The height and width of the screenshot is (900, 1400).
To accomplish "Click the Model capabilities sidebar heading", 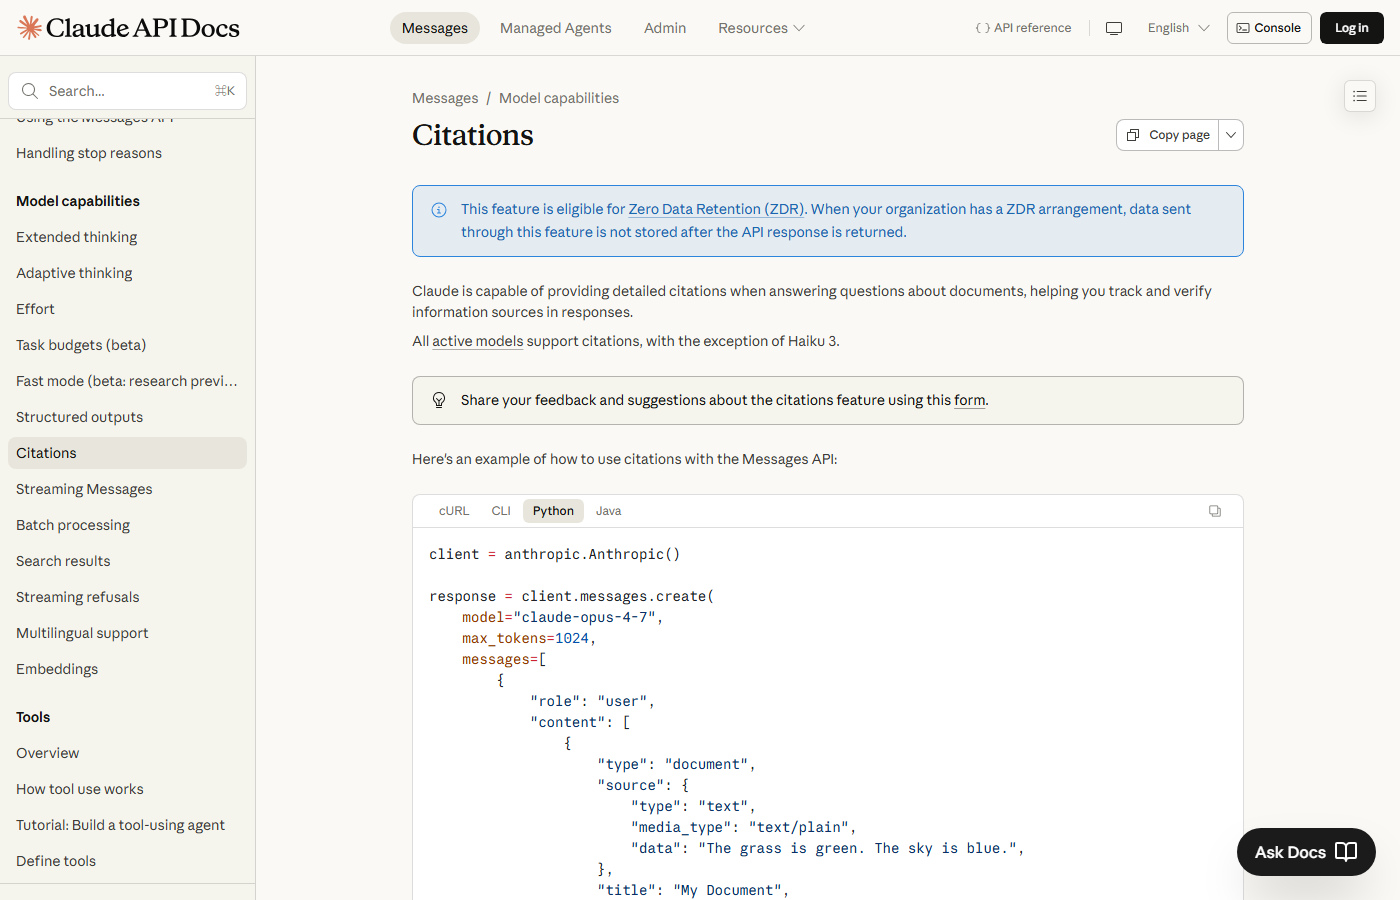I will tap(78, 201).
